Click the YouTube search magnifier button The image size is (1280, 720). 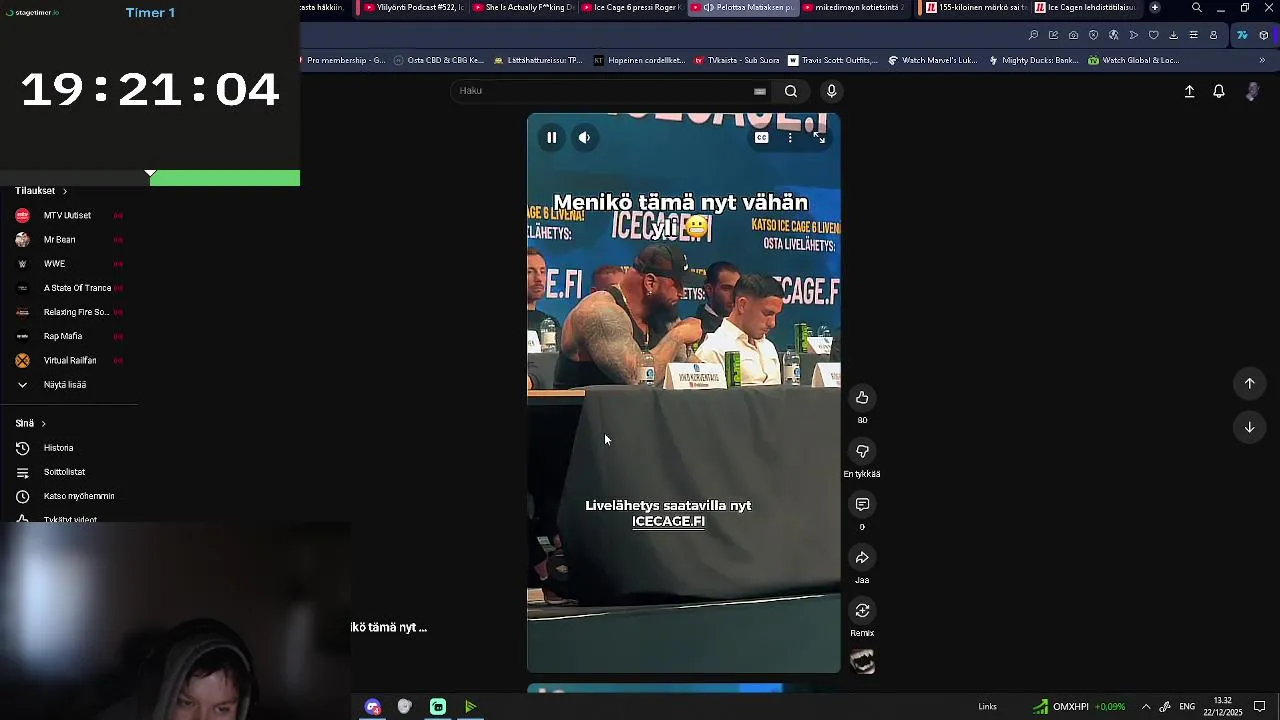click(x=791, y=91)
